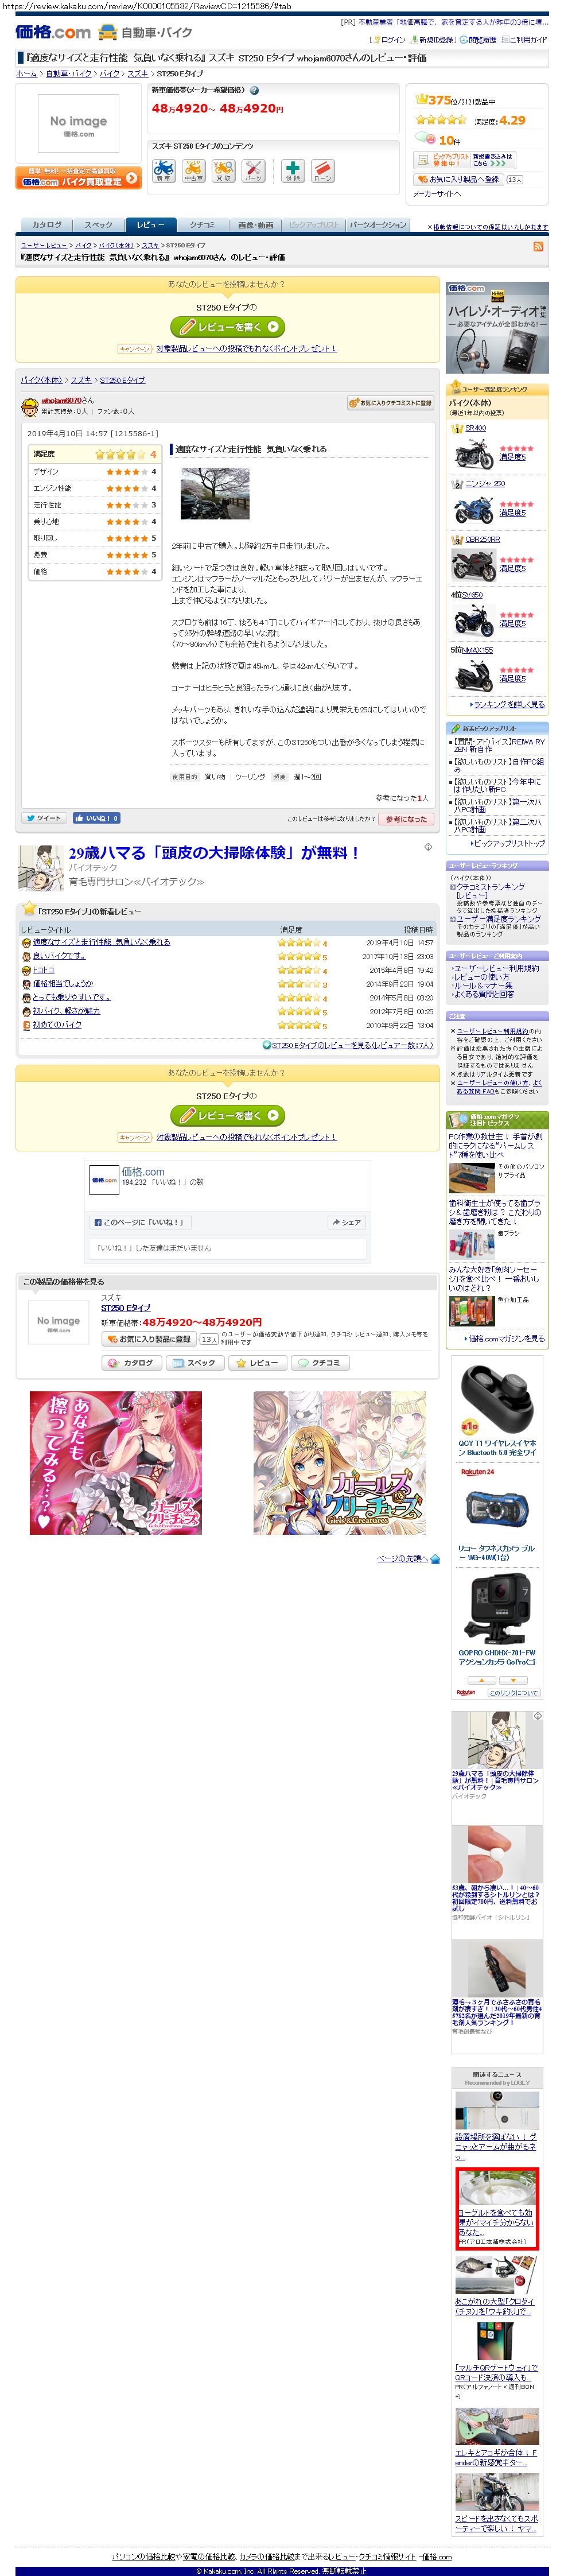Open the cherry blossom review photo thumbnail

[215, 493]
